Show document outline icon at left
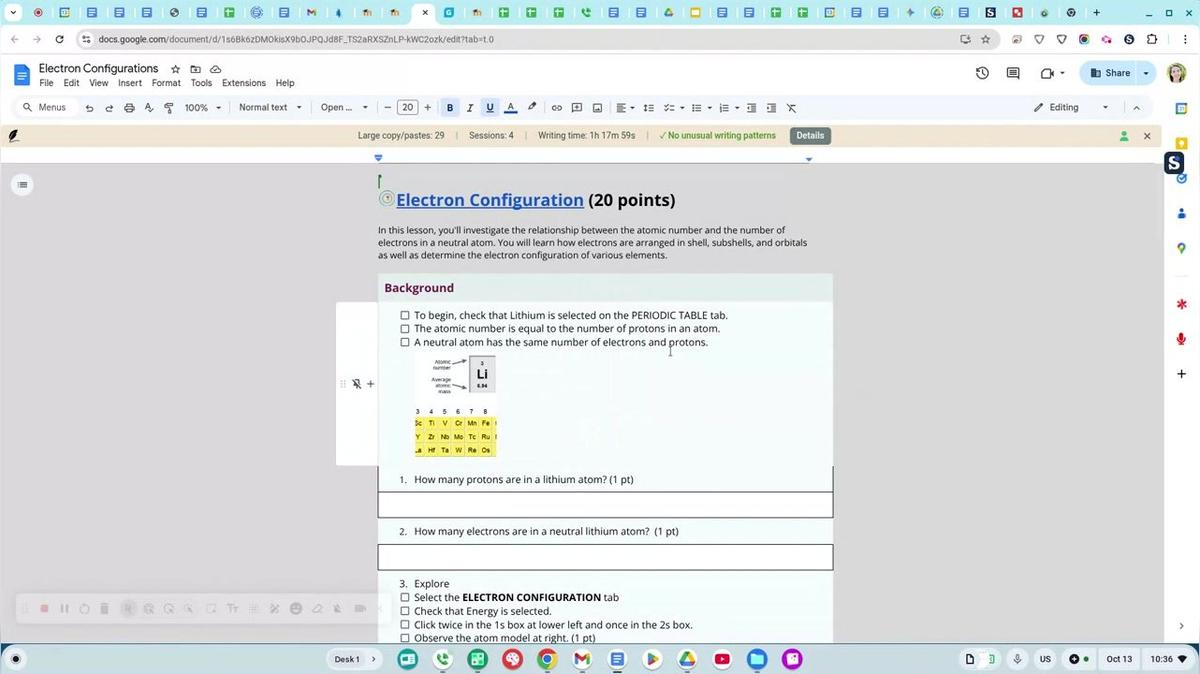Viewport: 1200px width, 674px height. click(22, 184)
